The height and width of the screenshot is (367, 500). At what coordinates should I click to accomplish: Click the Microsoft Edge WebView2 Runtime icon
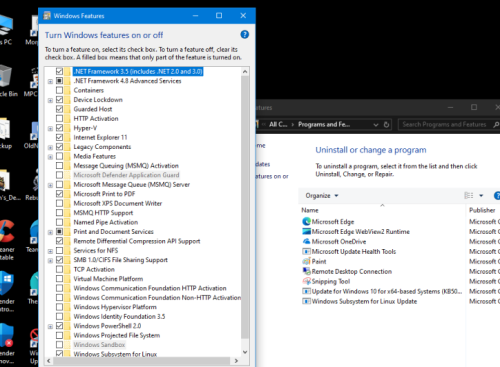pos(306,231)
